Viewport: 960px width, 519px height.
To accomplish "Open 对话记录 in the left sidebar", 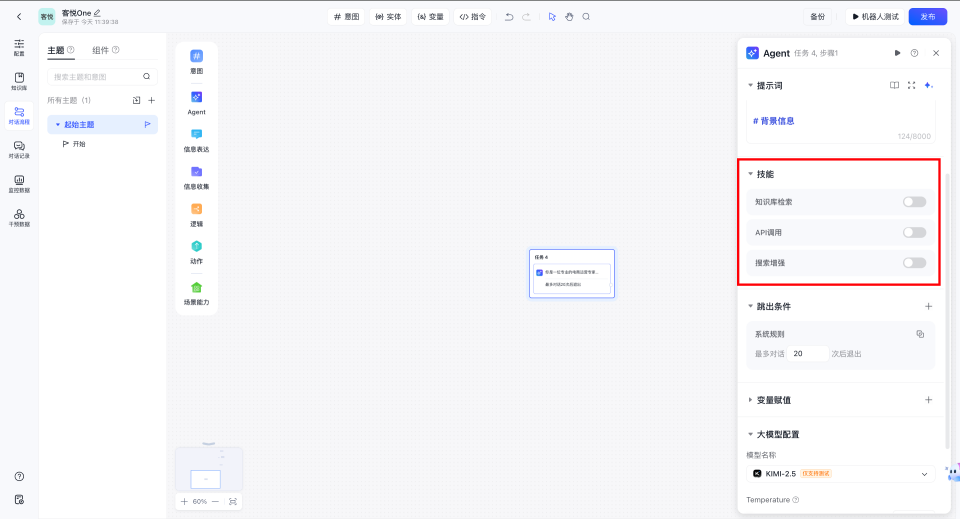I will 19,150.
